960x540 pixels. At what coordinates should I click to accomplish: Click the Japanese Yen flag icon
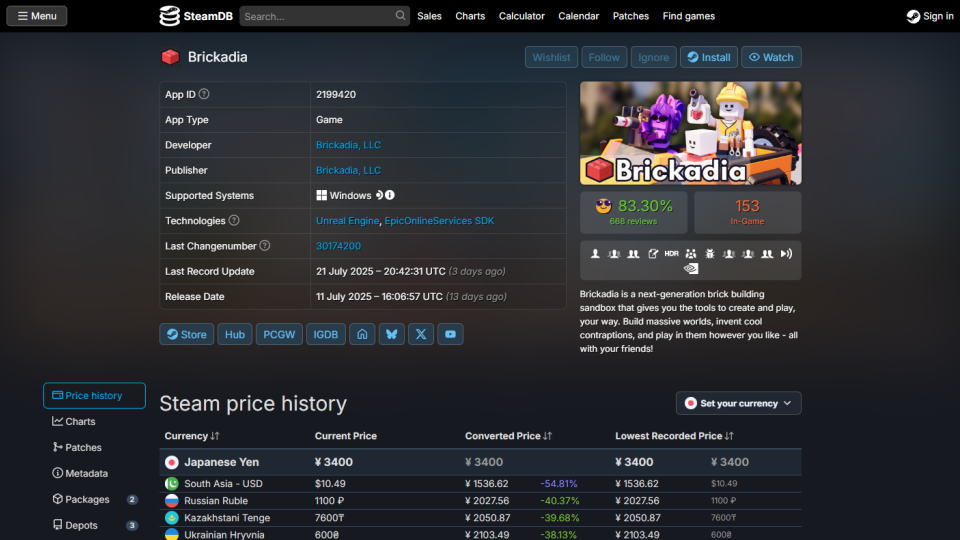click(x=172, y=462)
